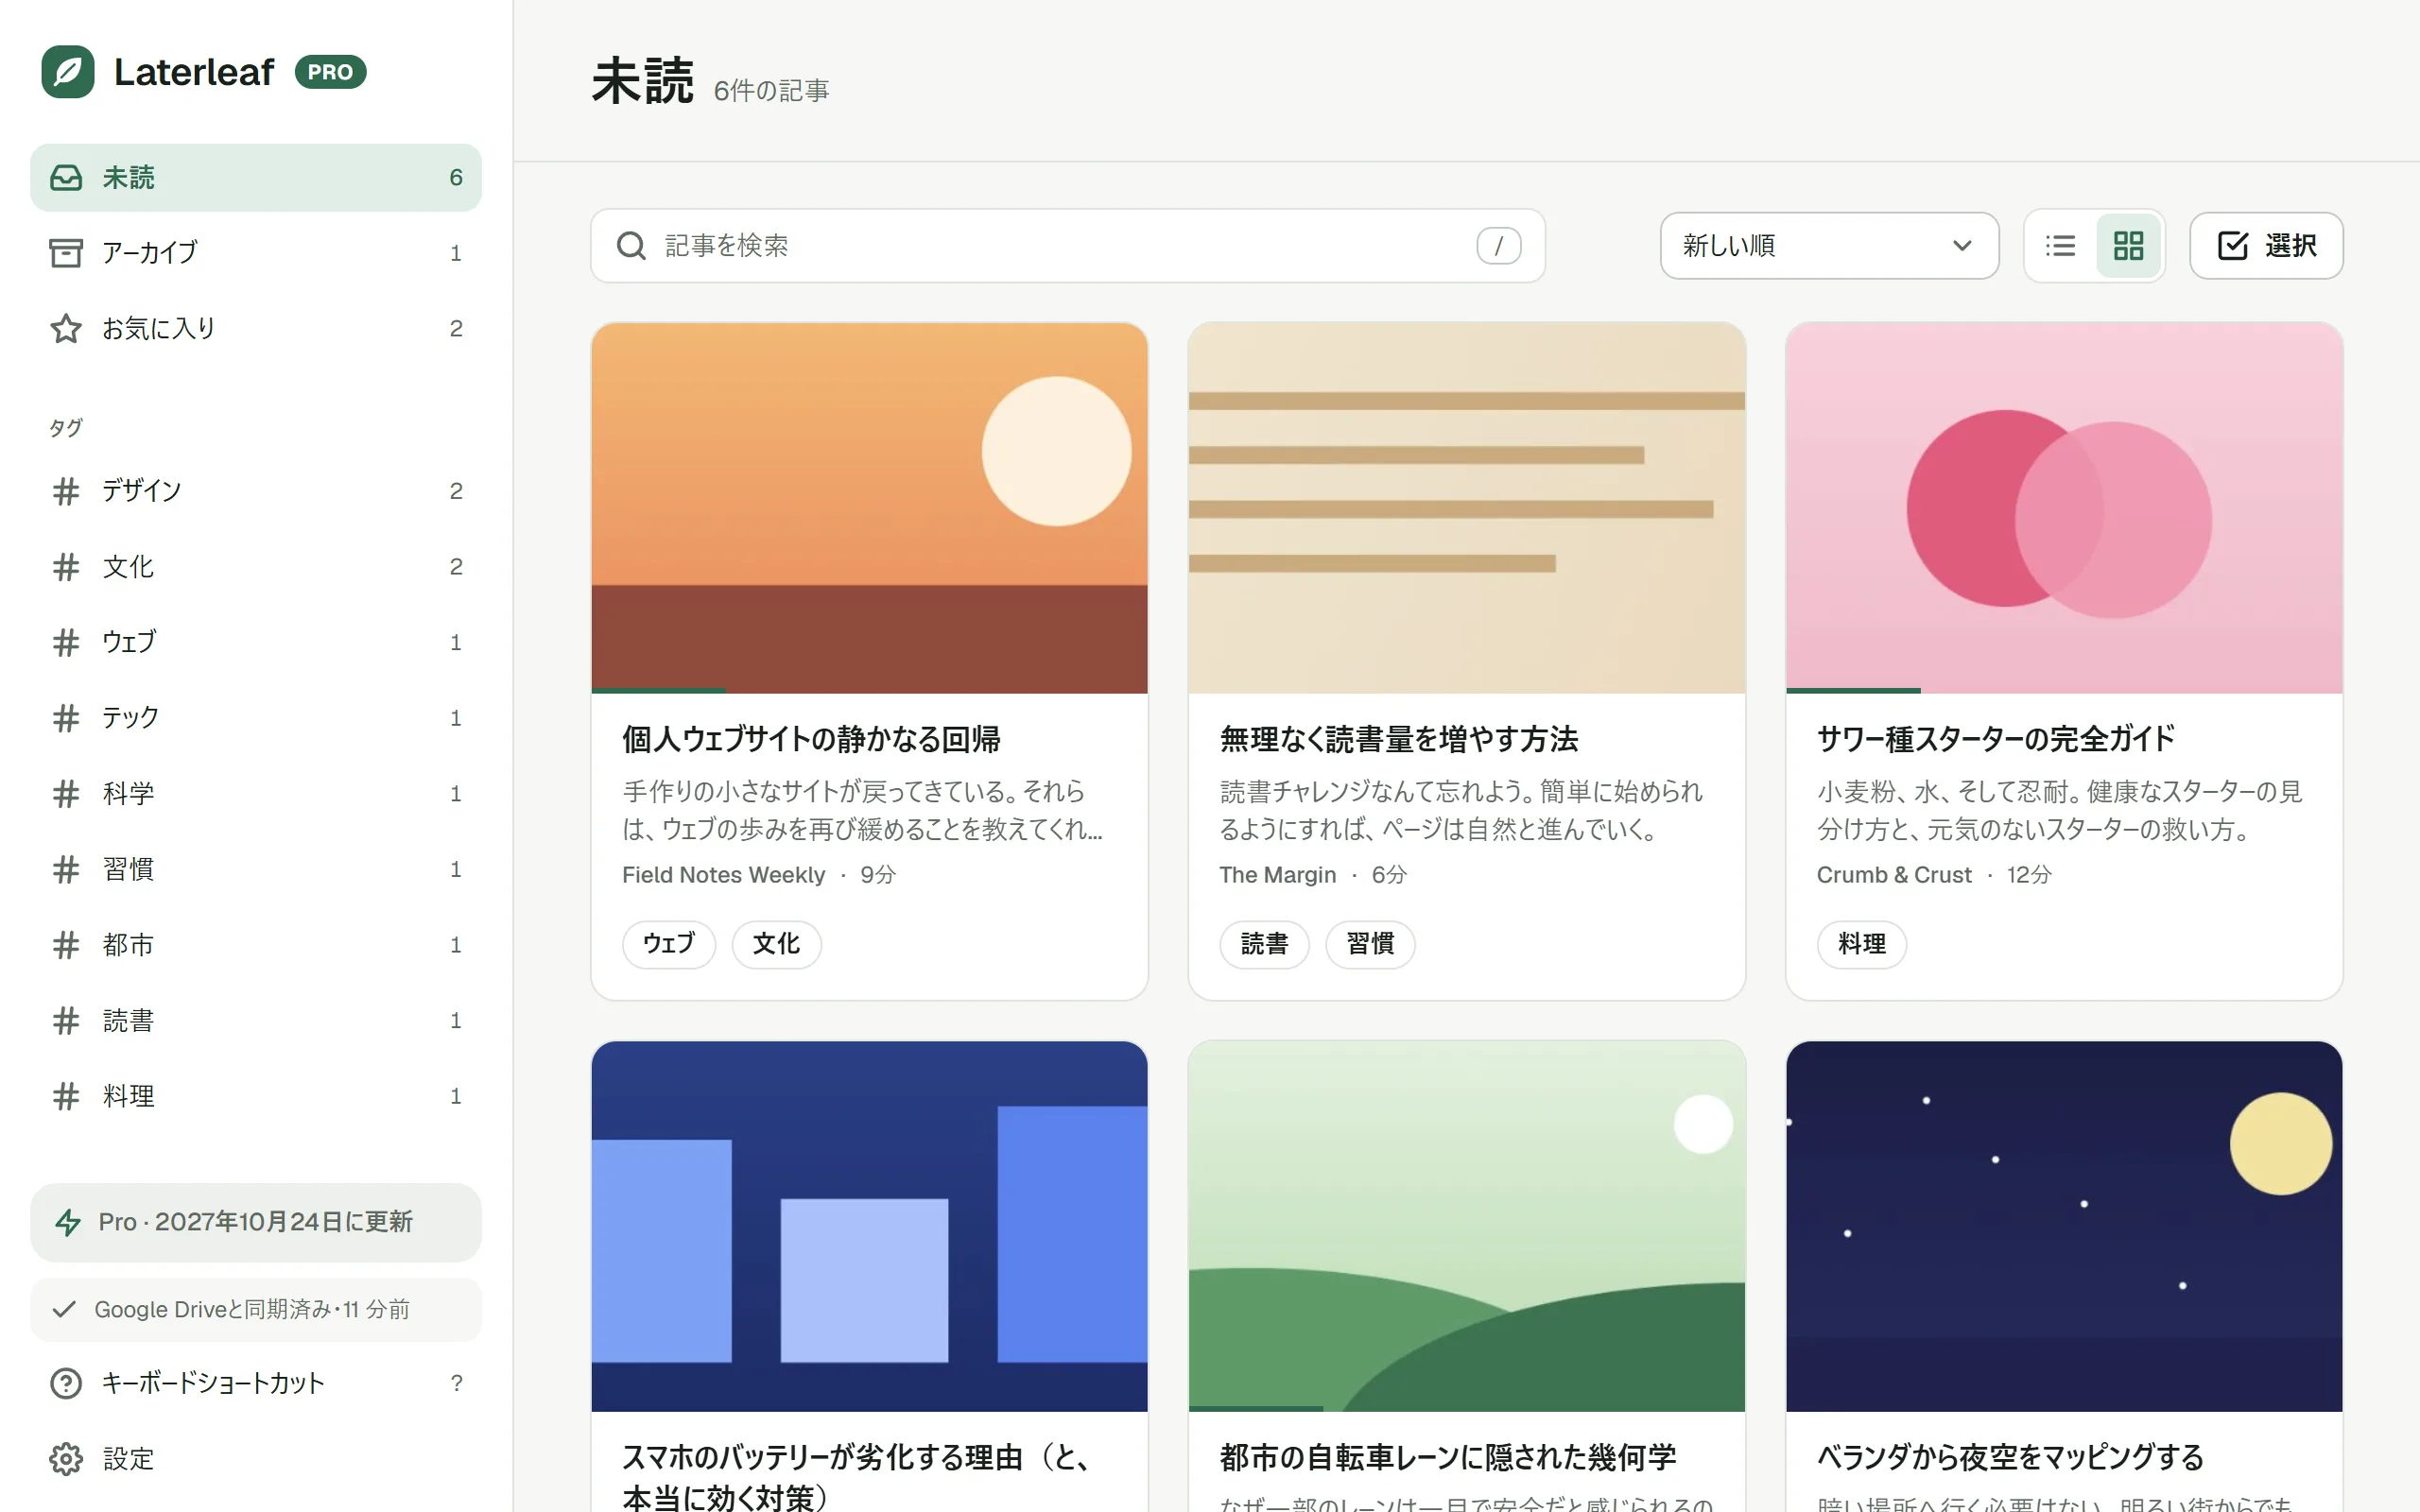Click the star icon beside お気に入り
2420x1512 pixels.
click(x=66, y=329)
